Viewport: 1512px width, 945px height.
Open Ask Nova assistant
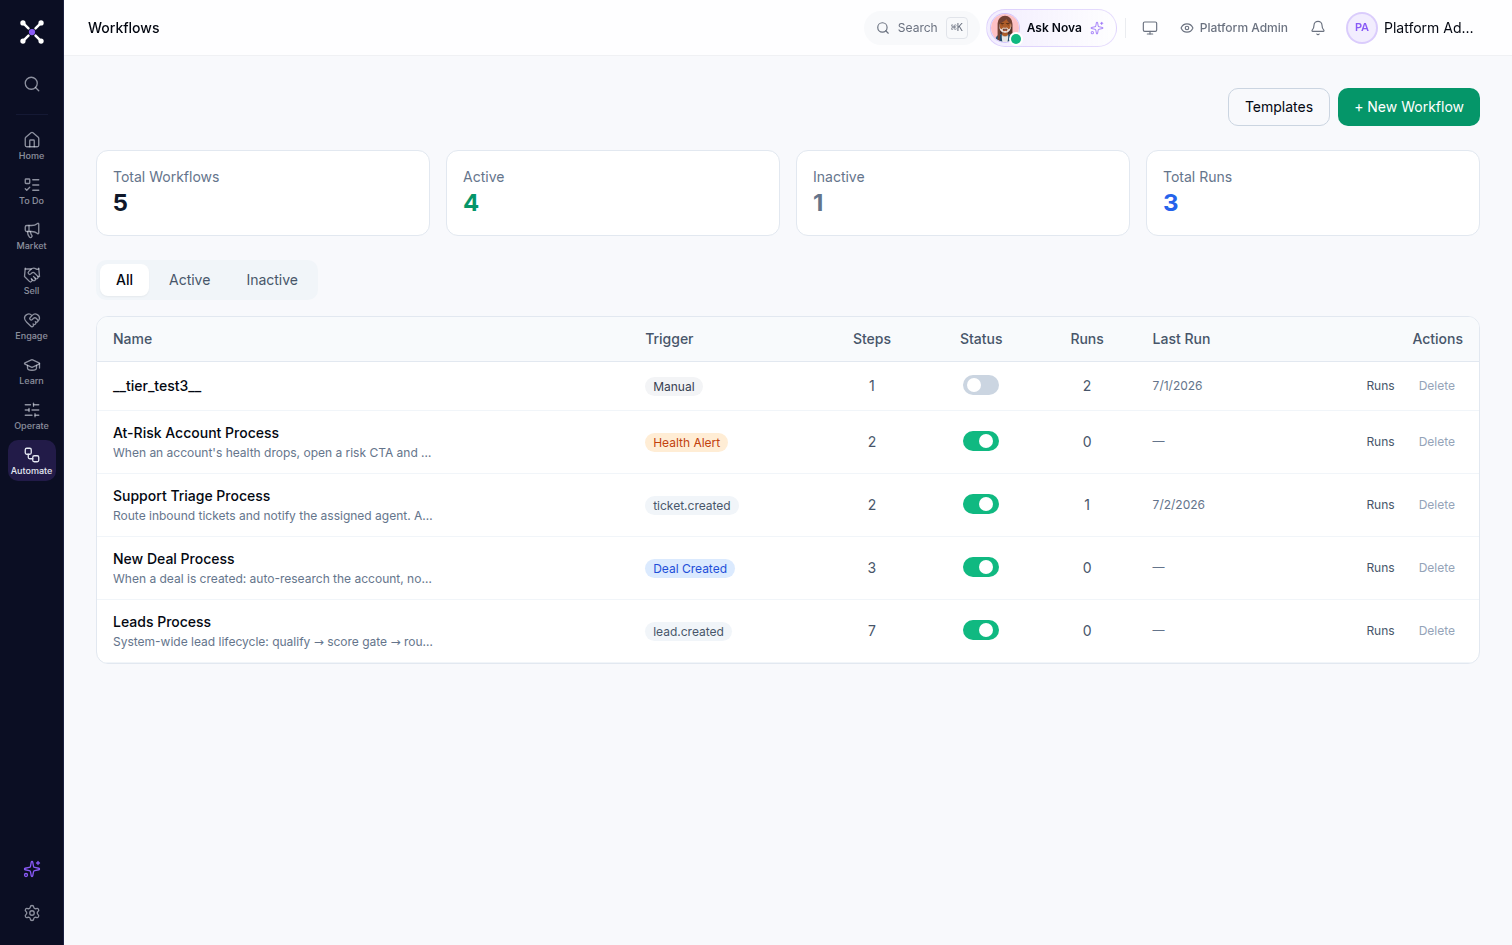[x=1052, y=28]
